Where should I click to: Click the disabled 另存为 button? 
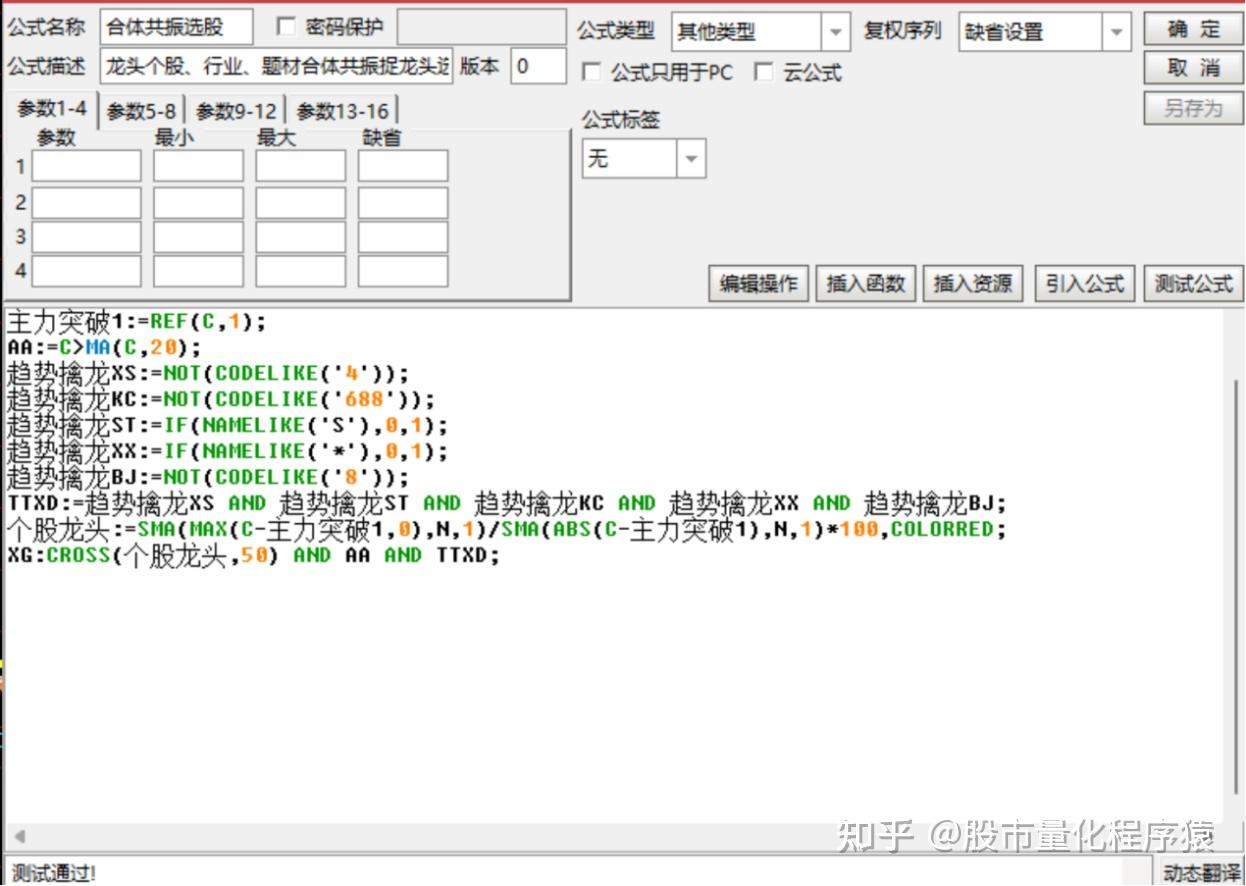[1194, 108]
